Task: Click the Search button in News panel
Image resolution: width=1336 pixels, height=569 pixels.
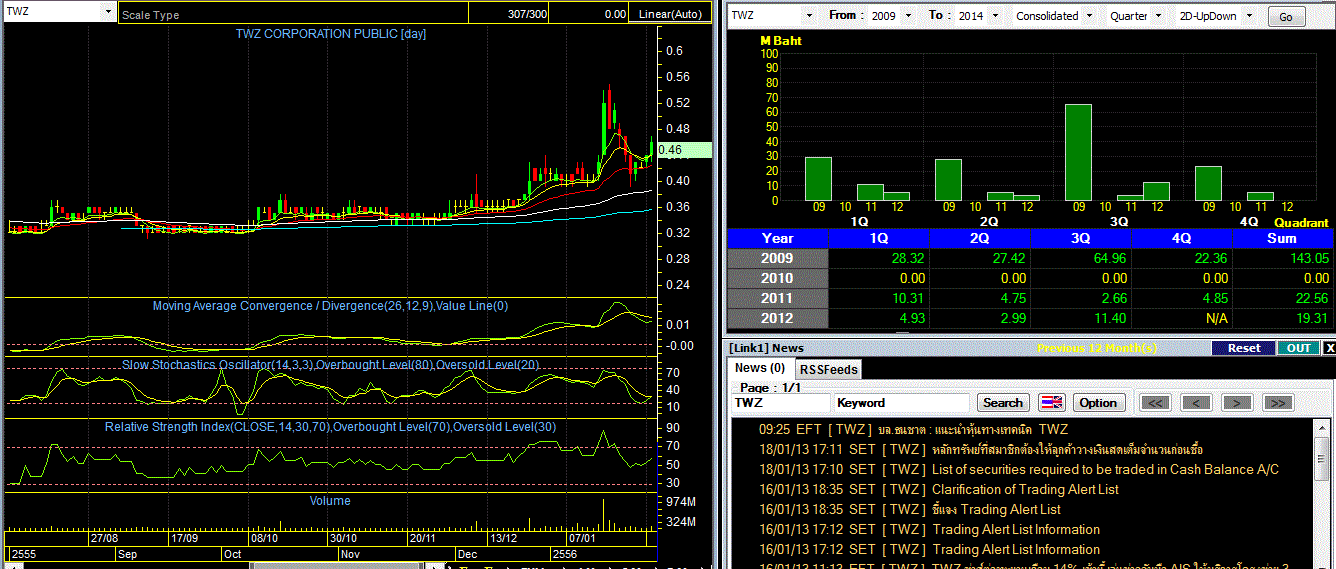Action: [1003, 403]
